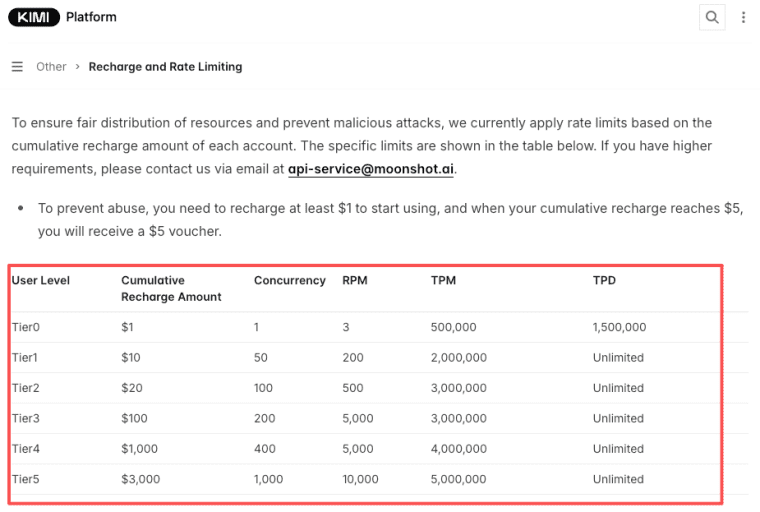Click Tier3 TPD Unlimited cell
The height and width of the screenshot is (512, 760).
pos(618,418)
